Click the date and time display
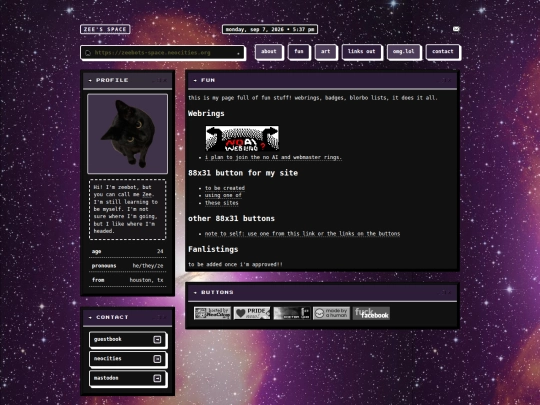The width and height of the screenshot is (540, 405). pos(270,29)
